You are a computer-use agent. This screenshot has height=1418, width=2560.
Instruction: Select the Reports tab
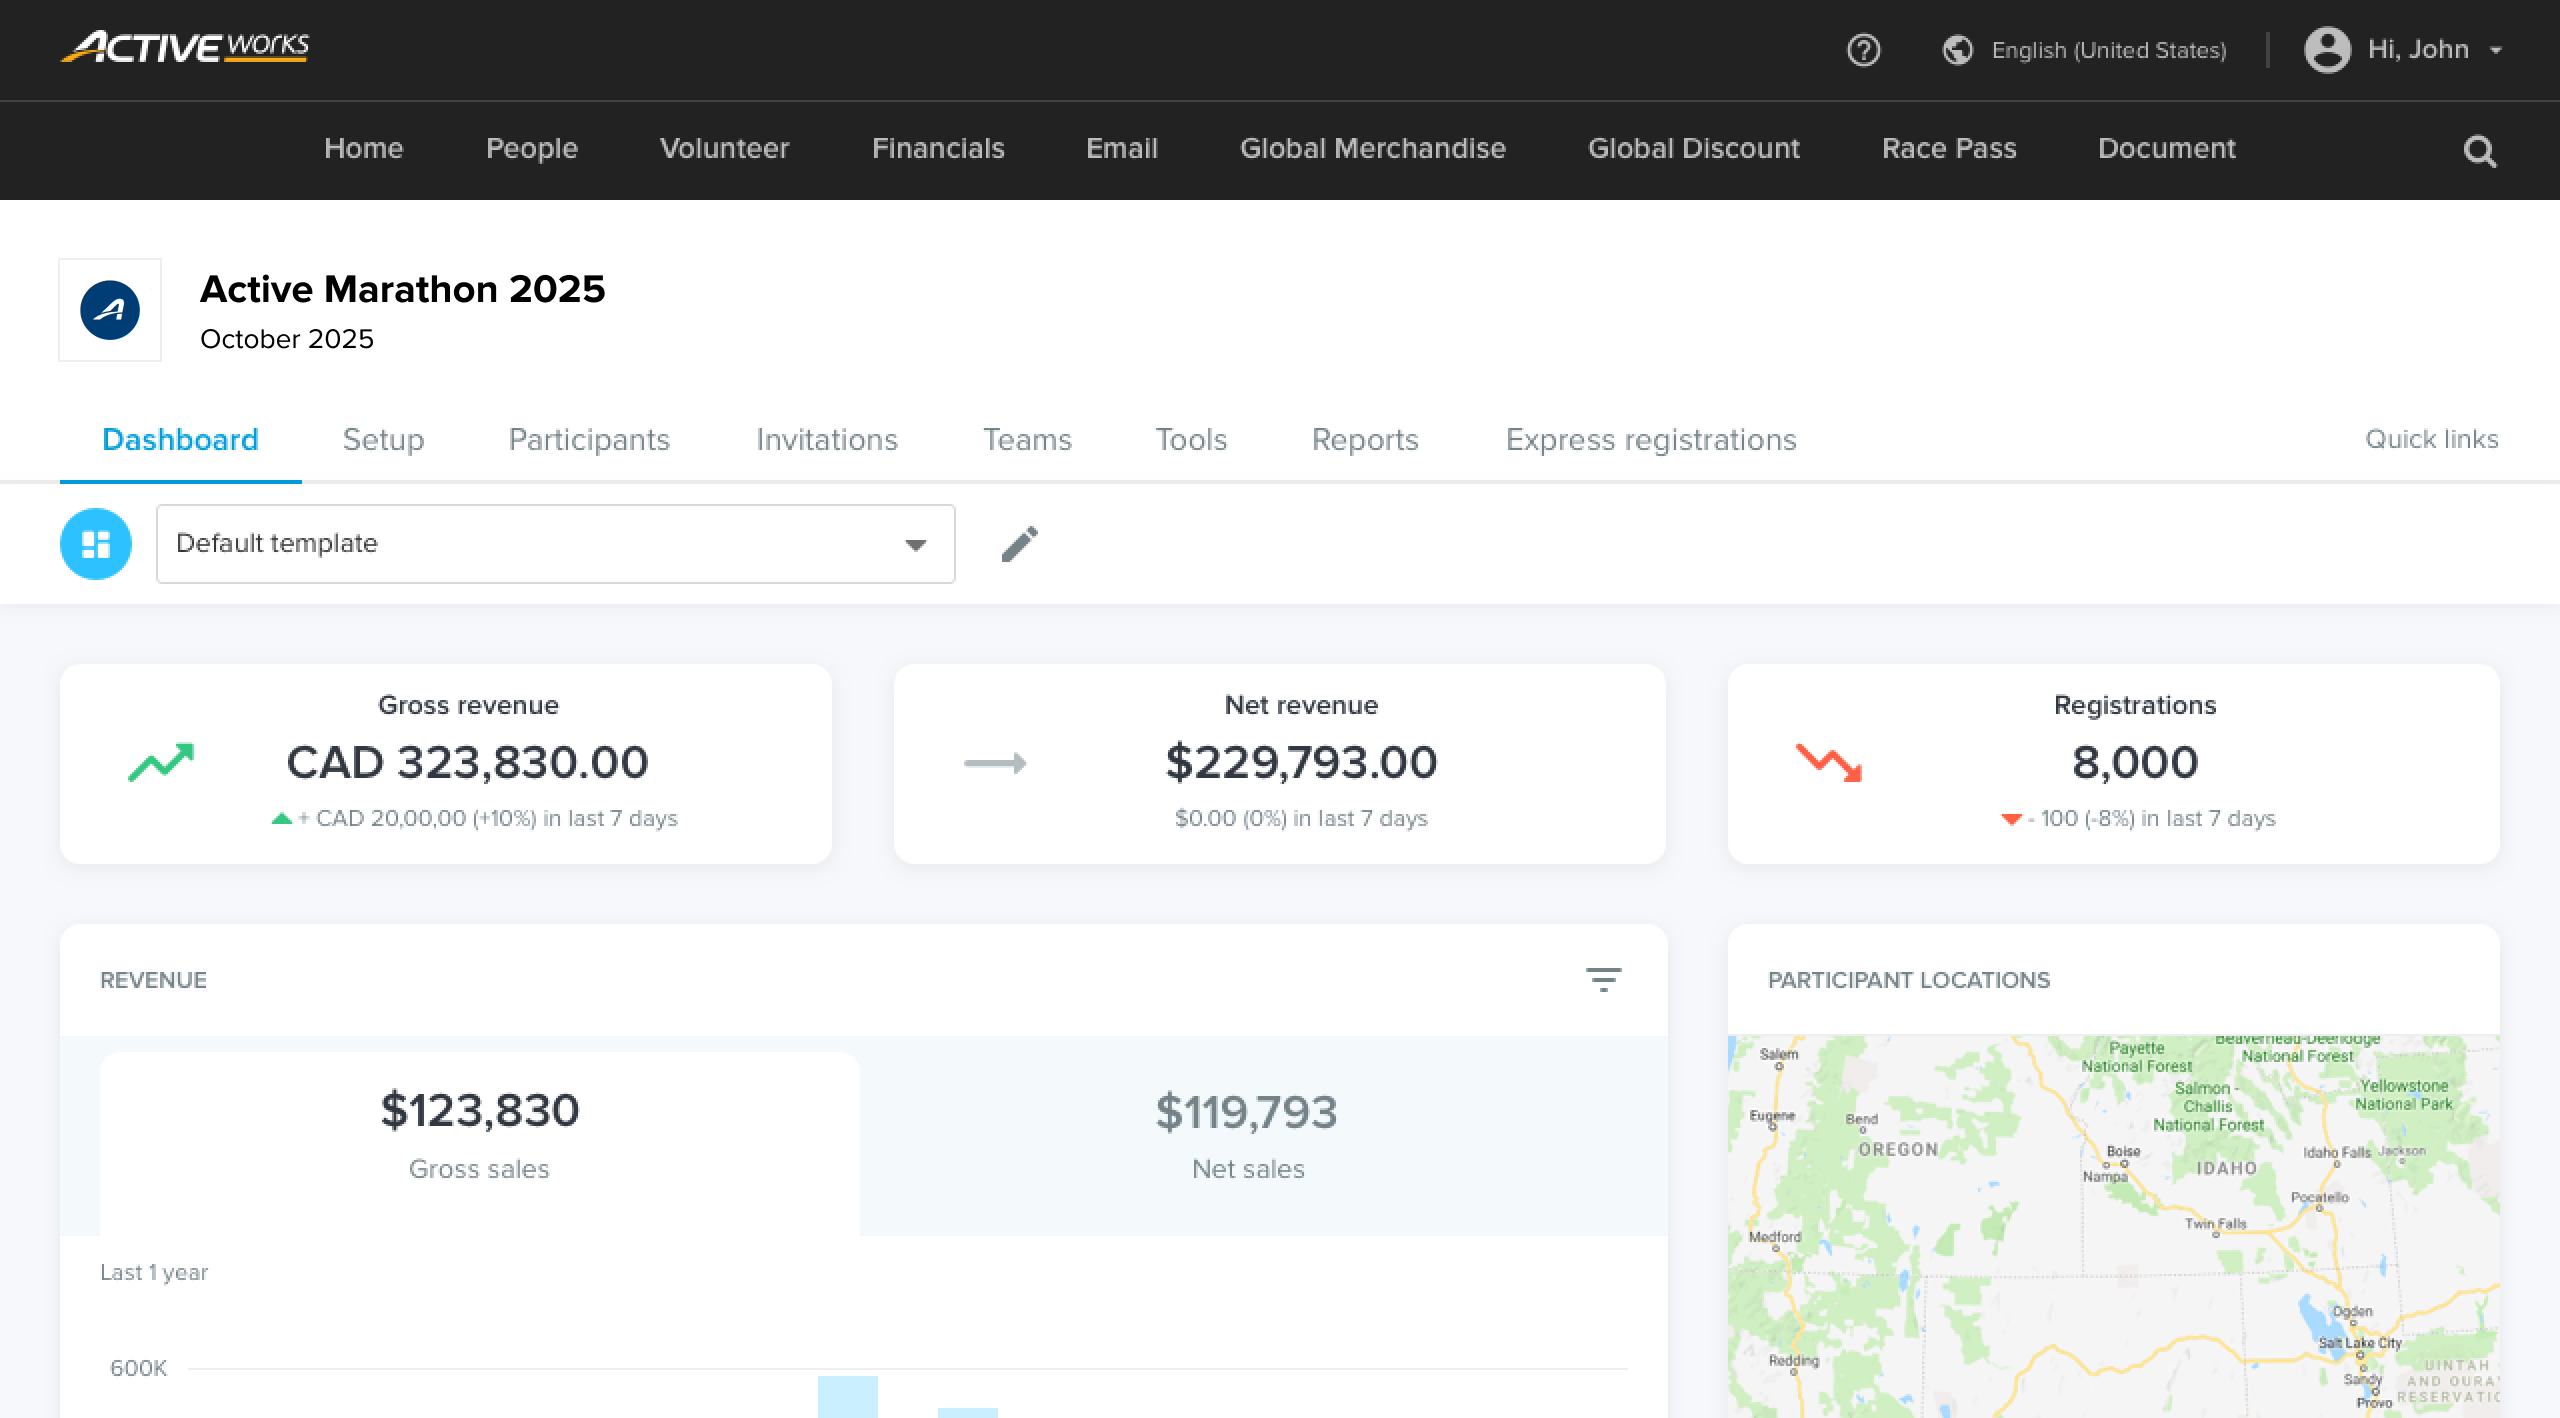[1365, 440]
